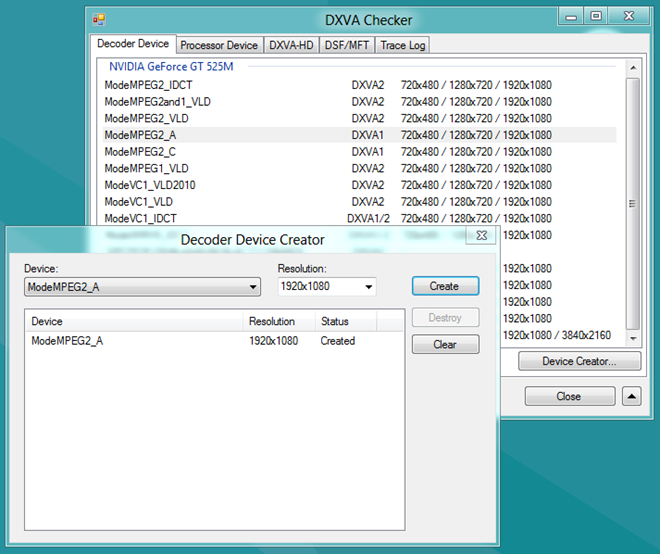660x554 pixels.
Task: Select ModeMPEG2_IDCT in the decoder list
Action: [148, 85]
